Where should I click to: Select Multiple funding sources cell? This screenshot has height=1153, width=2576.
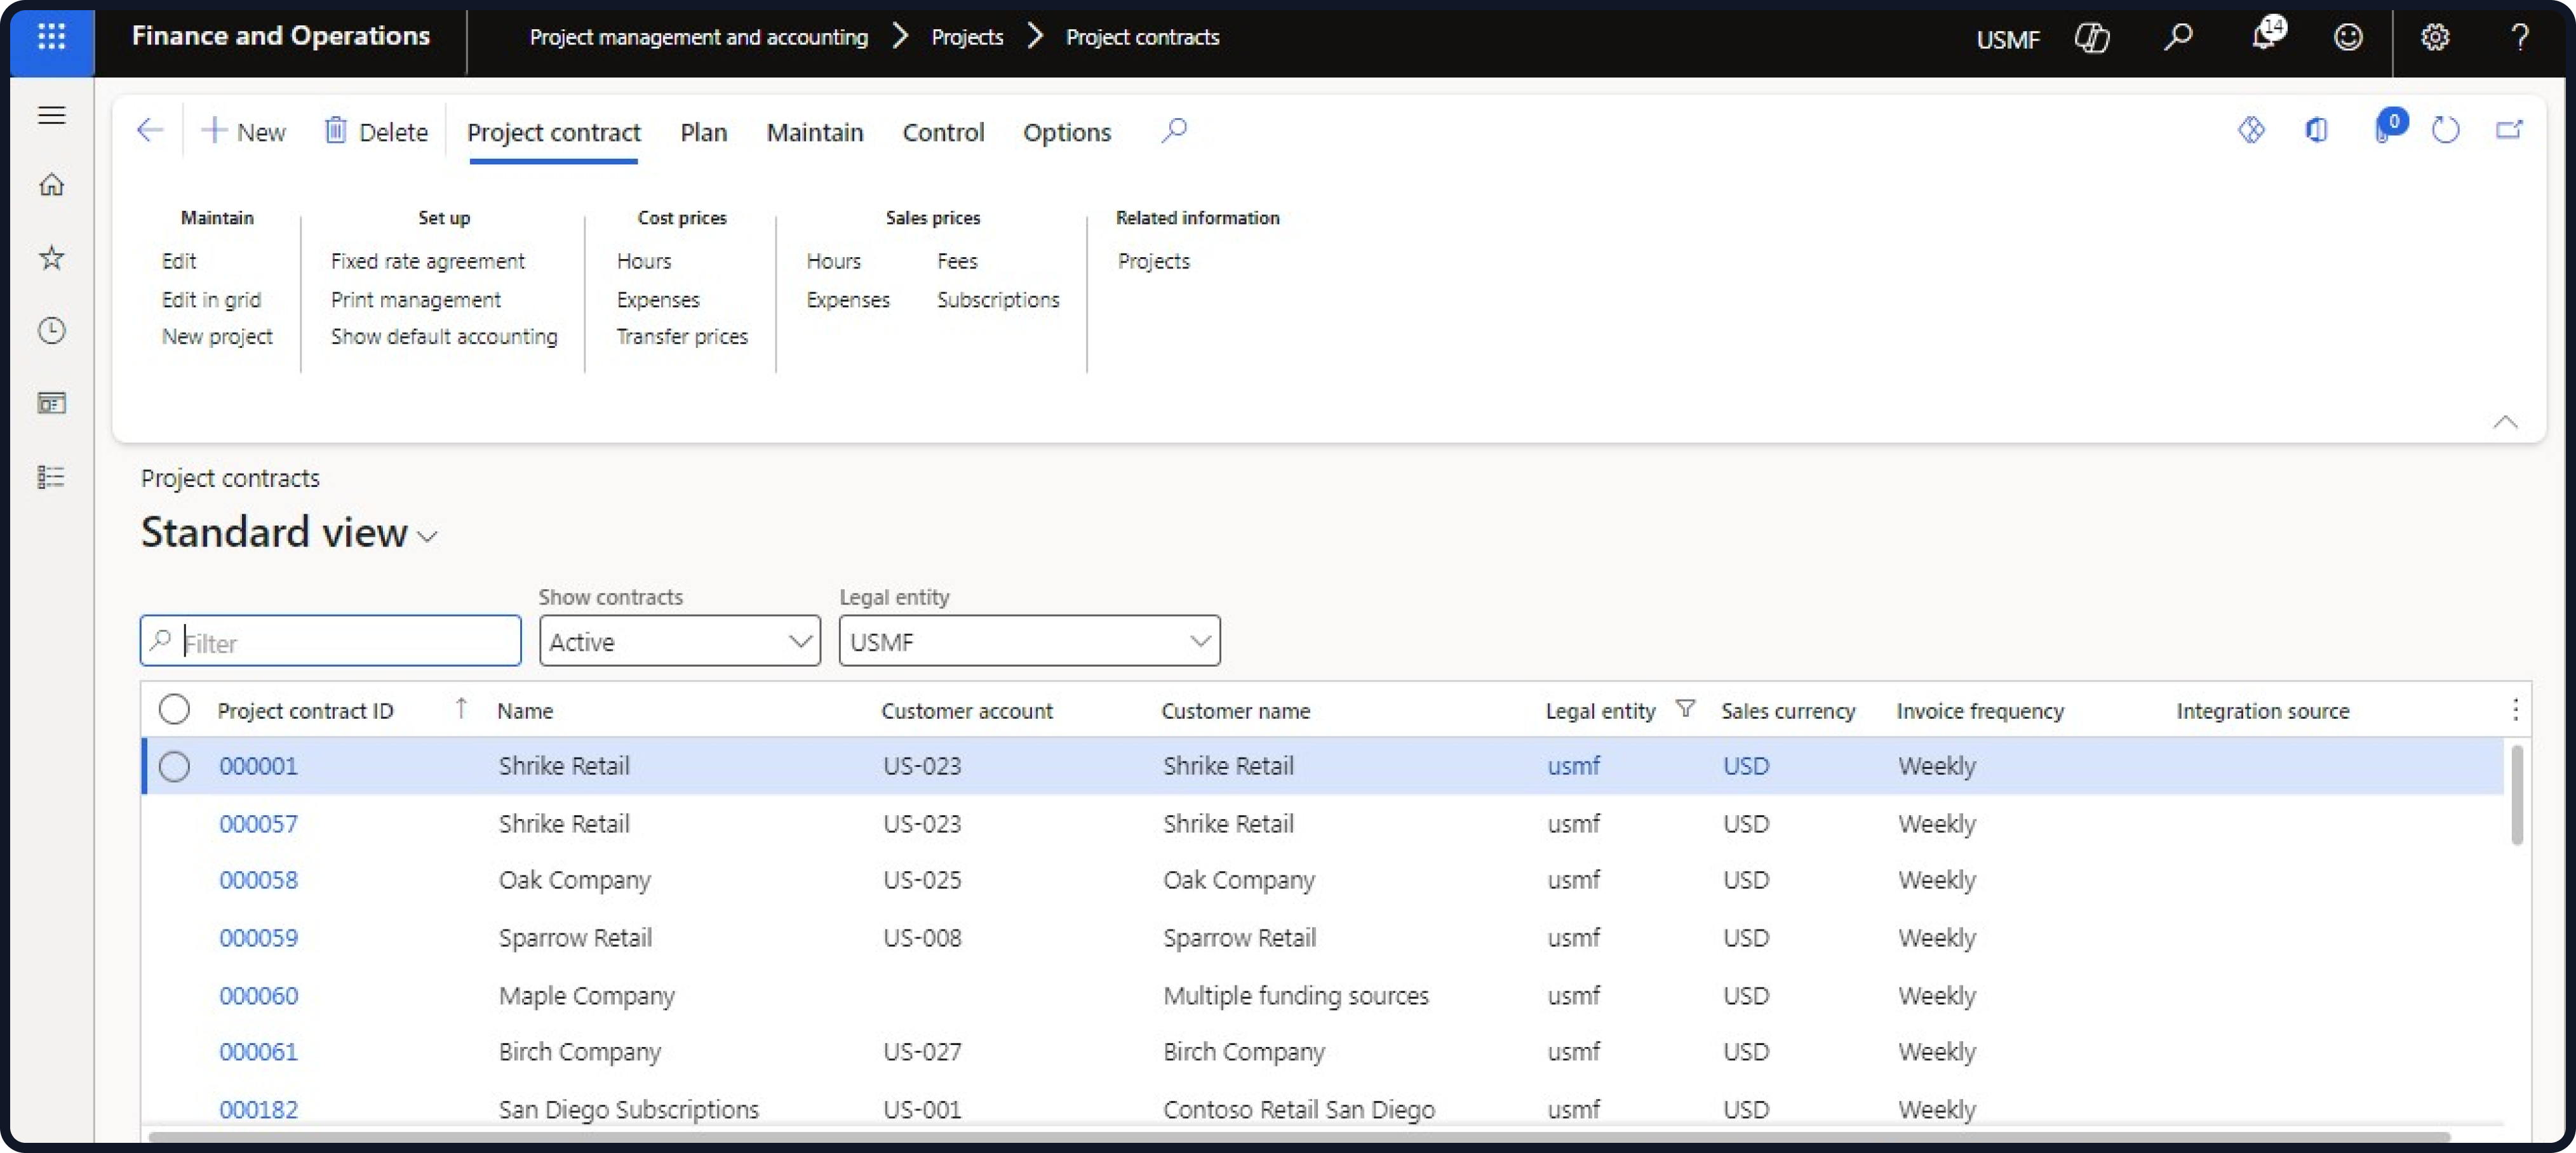coord(1296,996)
